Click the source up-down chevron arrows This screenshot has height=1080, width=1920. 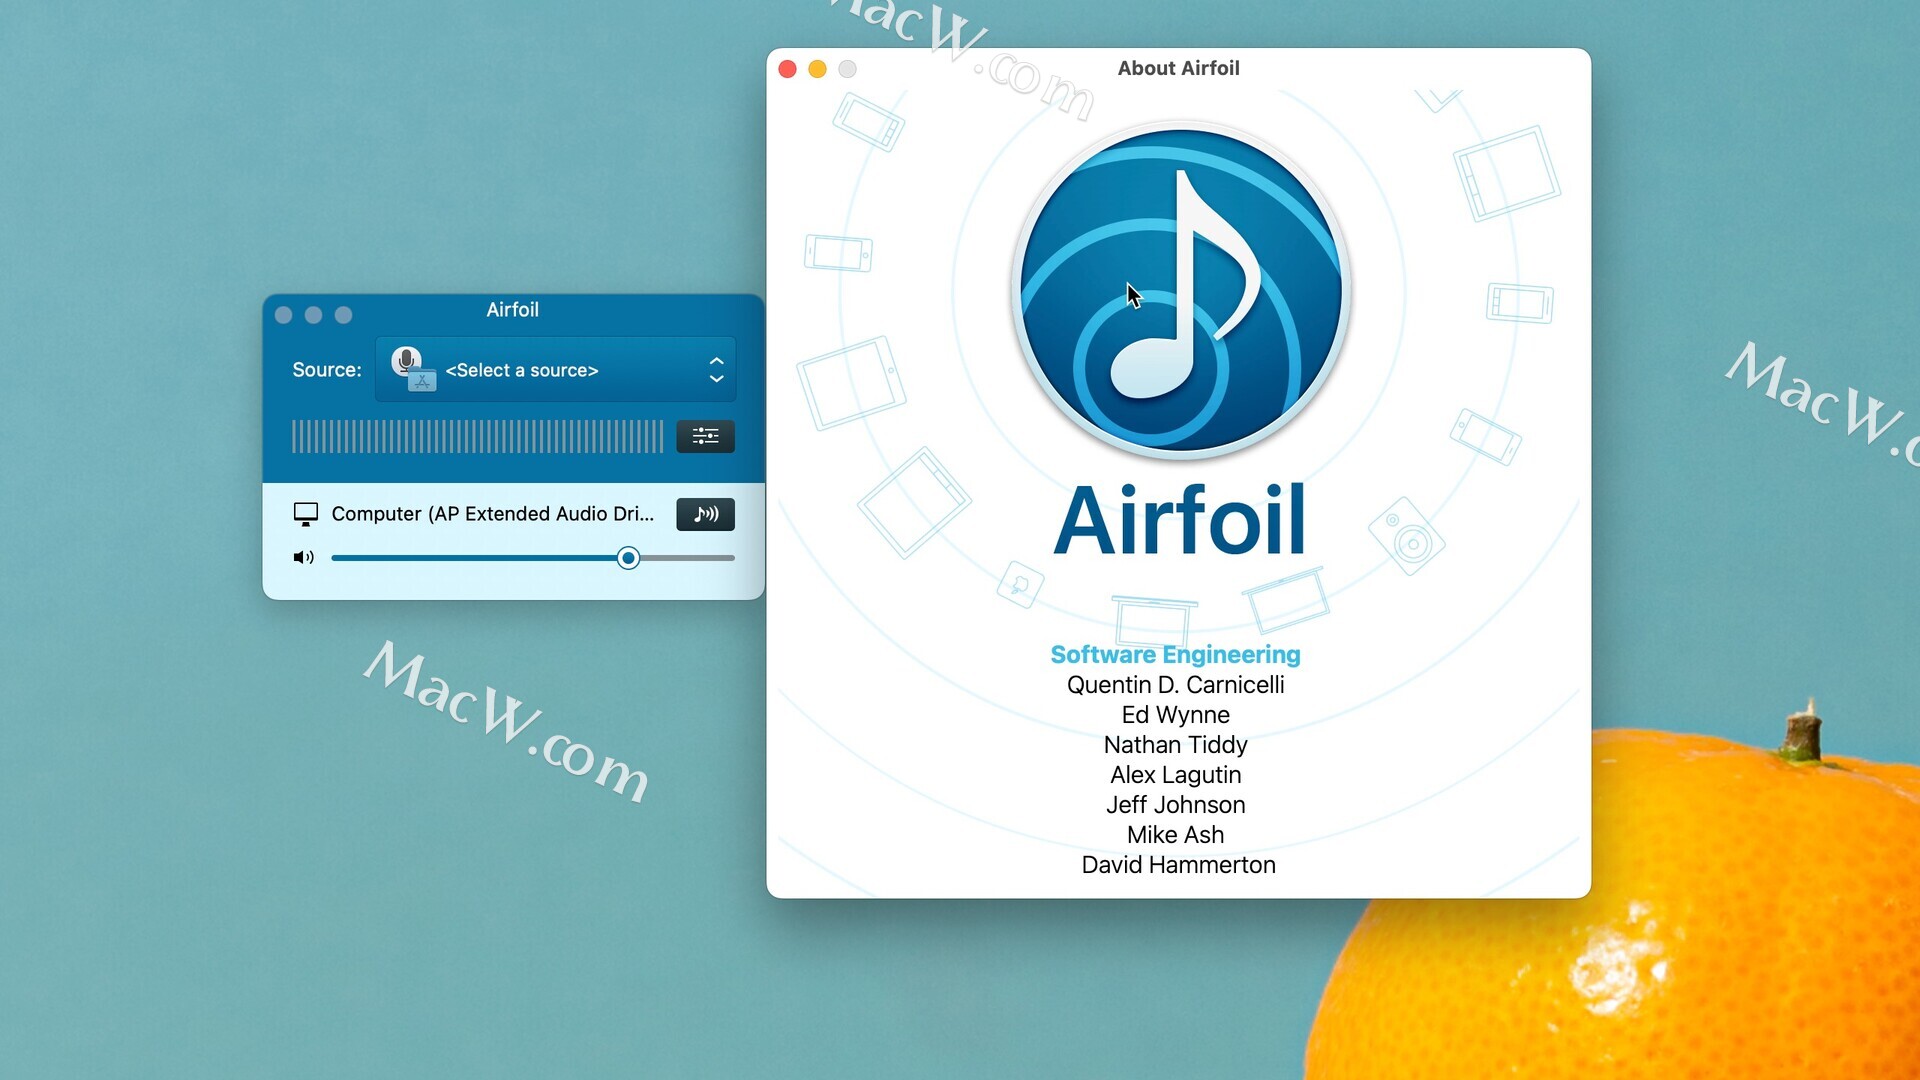(716, 370)
